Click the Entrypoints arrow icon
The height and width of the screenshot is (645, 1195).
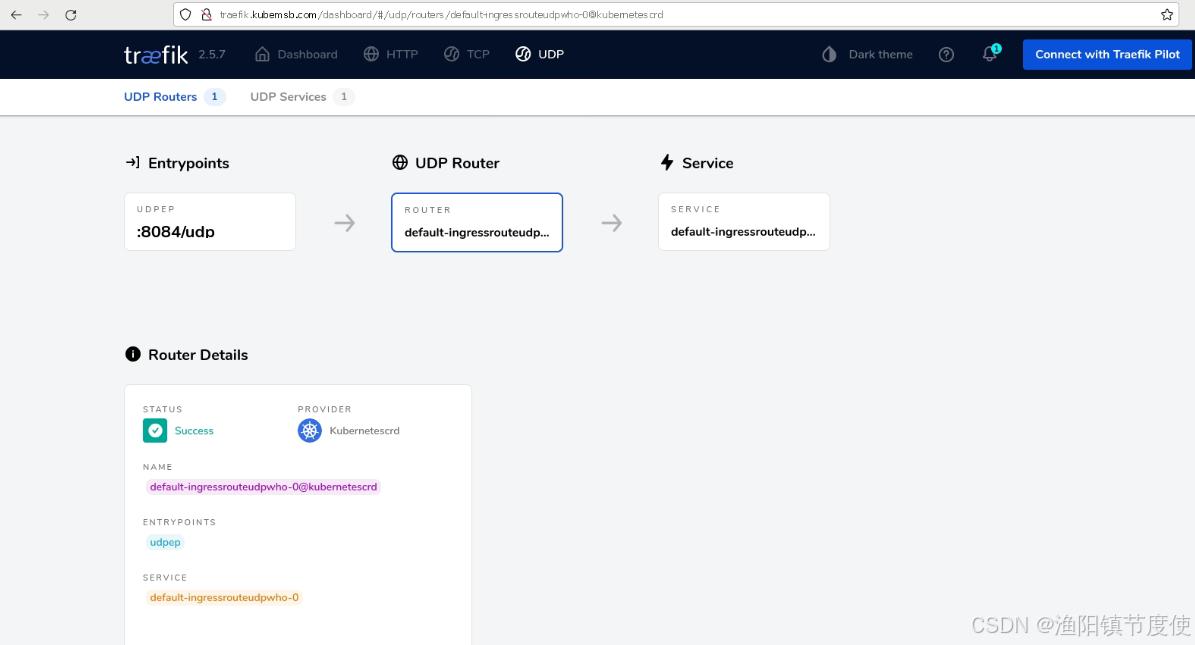pyautogui.click(x=133, y=162)
